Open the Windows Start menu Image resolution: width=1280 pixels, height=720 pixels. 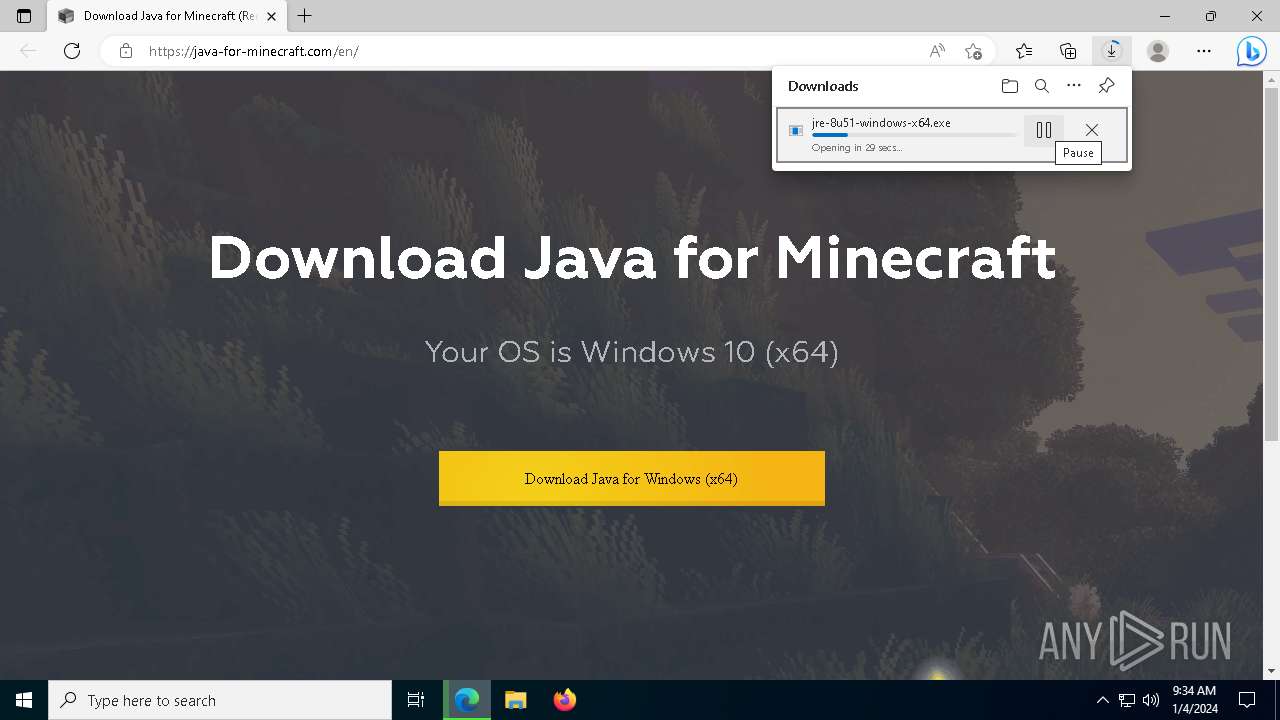click(24, 700)
